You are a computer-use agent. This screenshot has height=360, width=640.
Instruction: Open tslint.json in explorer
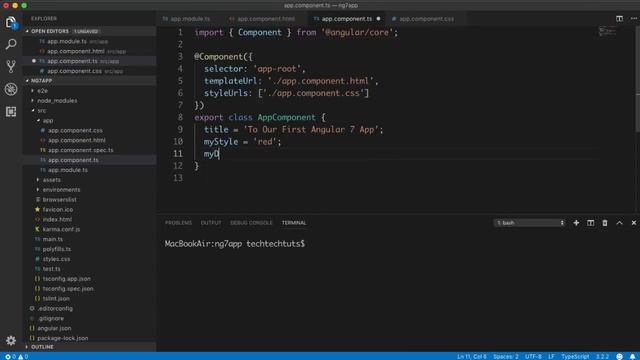[x=56, y=298]
